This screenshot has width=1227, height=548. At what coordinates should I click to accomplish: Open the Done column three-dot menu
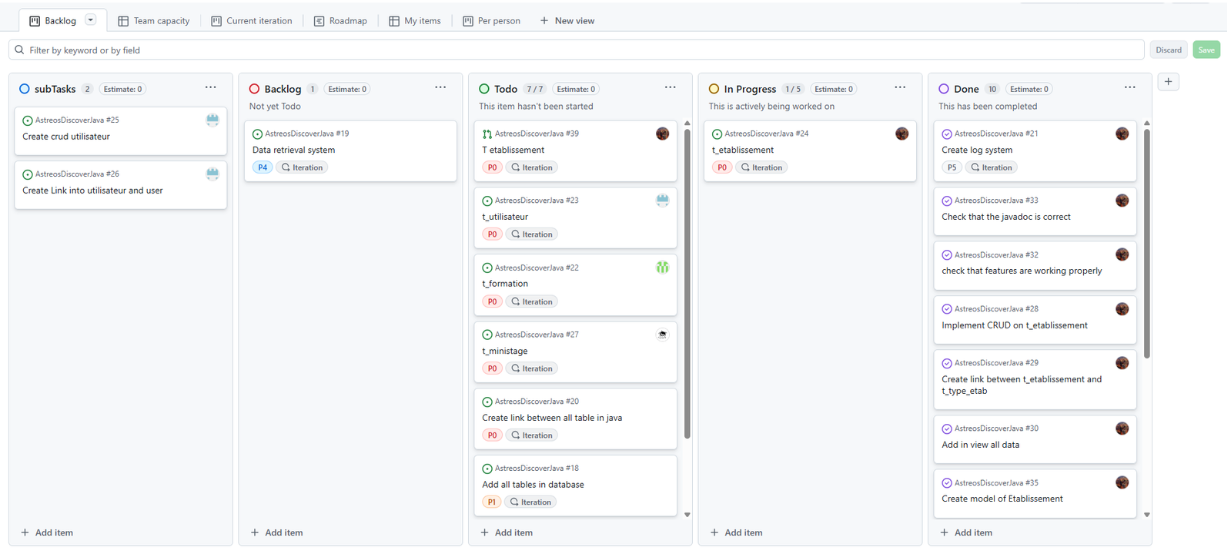click(x=1130, y=88)
